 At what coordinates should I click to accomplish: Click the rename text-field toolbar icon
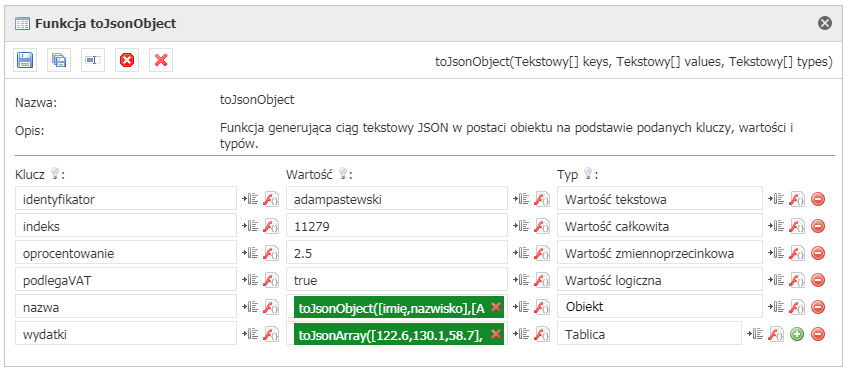(x=92, y=60)
